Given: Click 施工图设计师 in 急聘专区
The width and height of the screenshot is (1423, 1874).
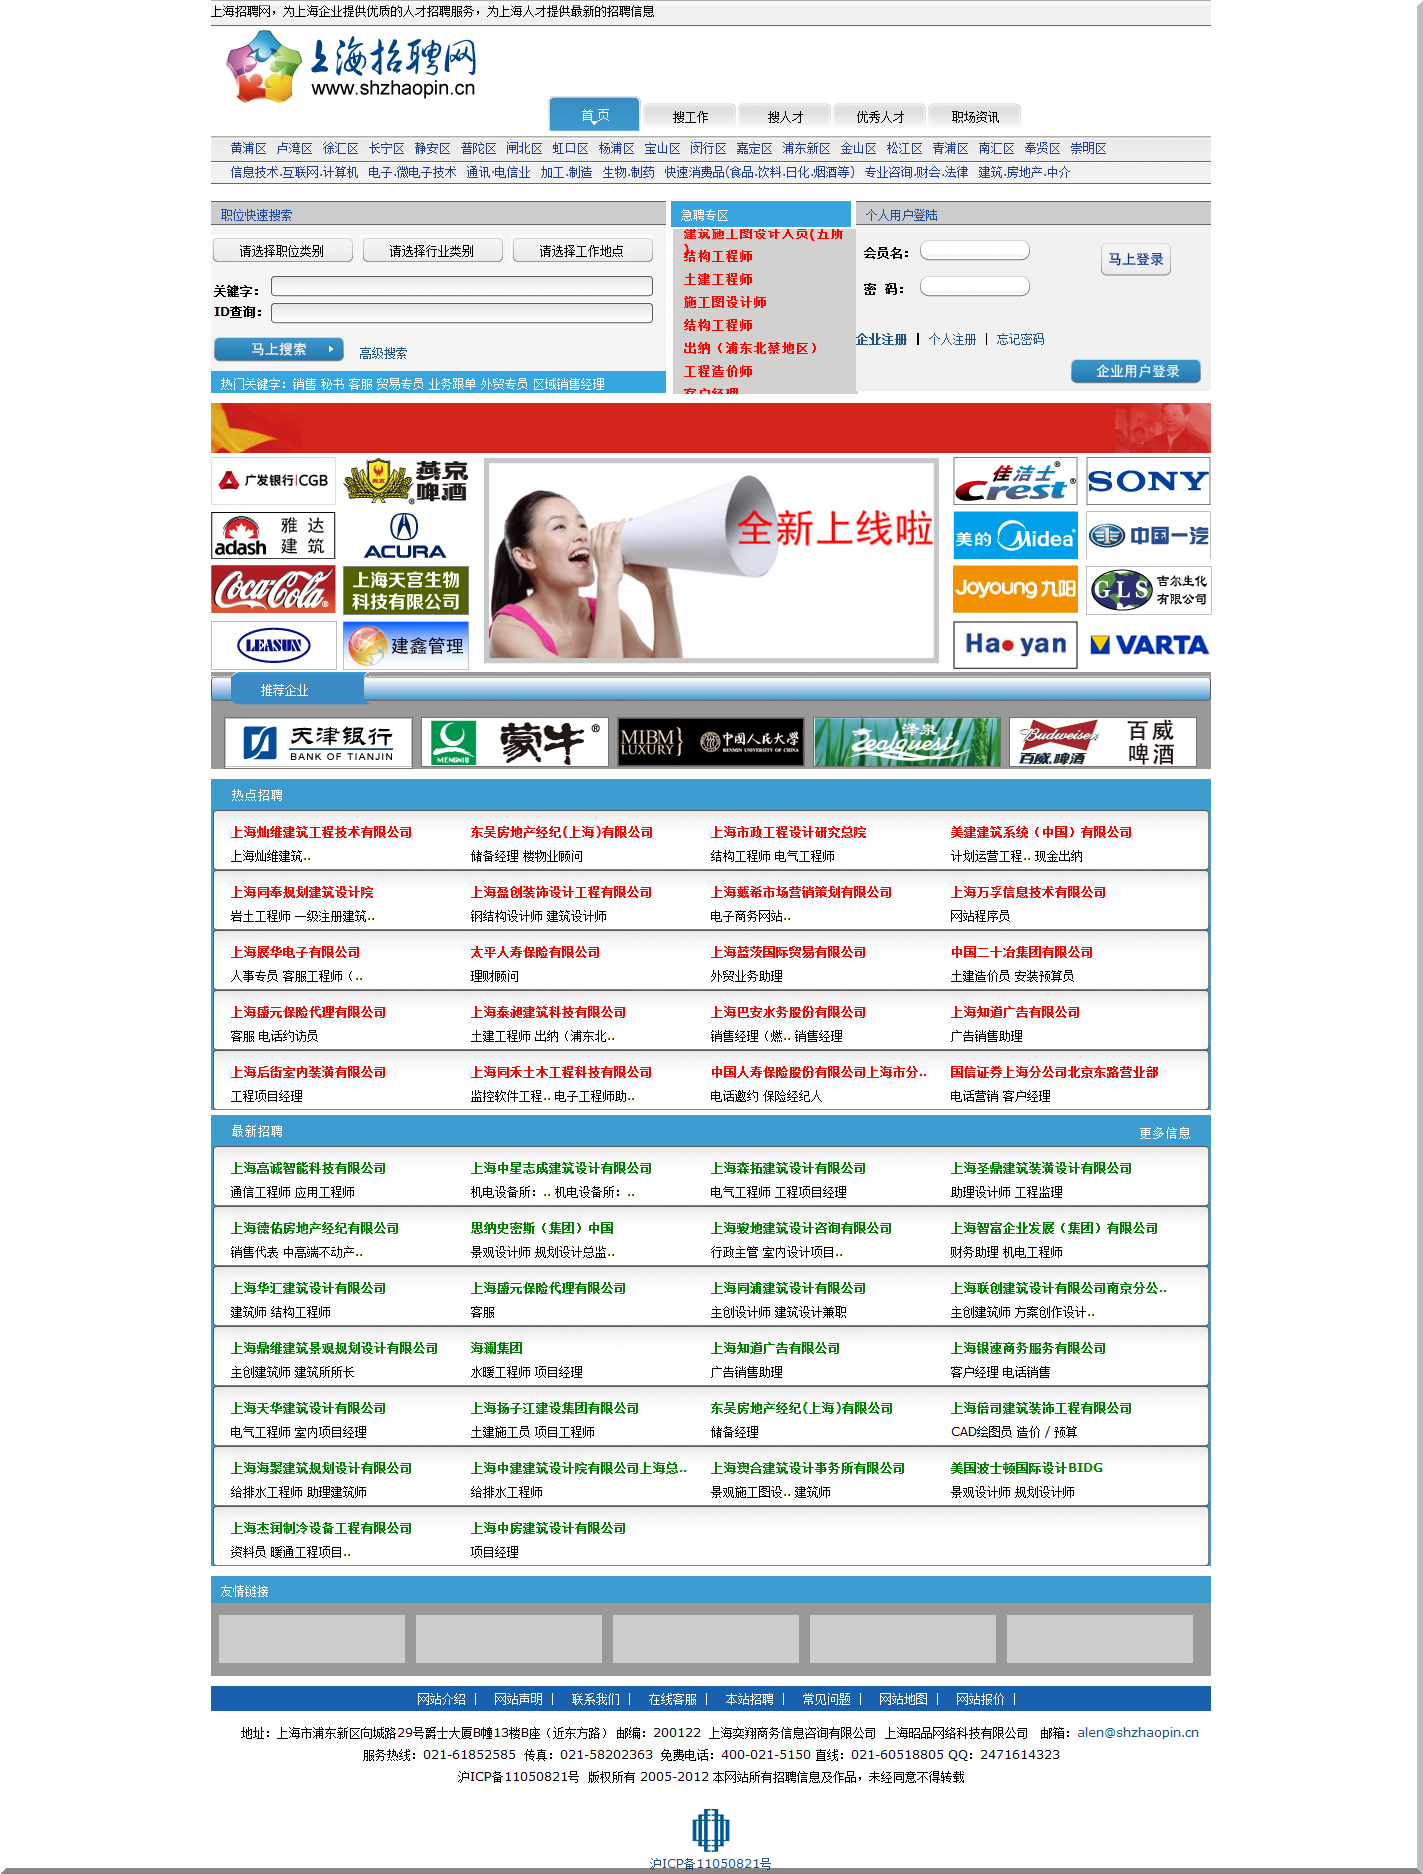Looking at the screenshot, I should 725,302.
